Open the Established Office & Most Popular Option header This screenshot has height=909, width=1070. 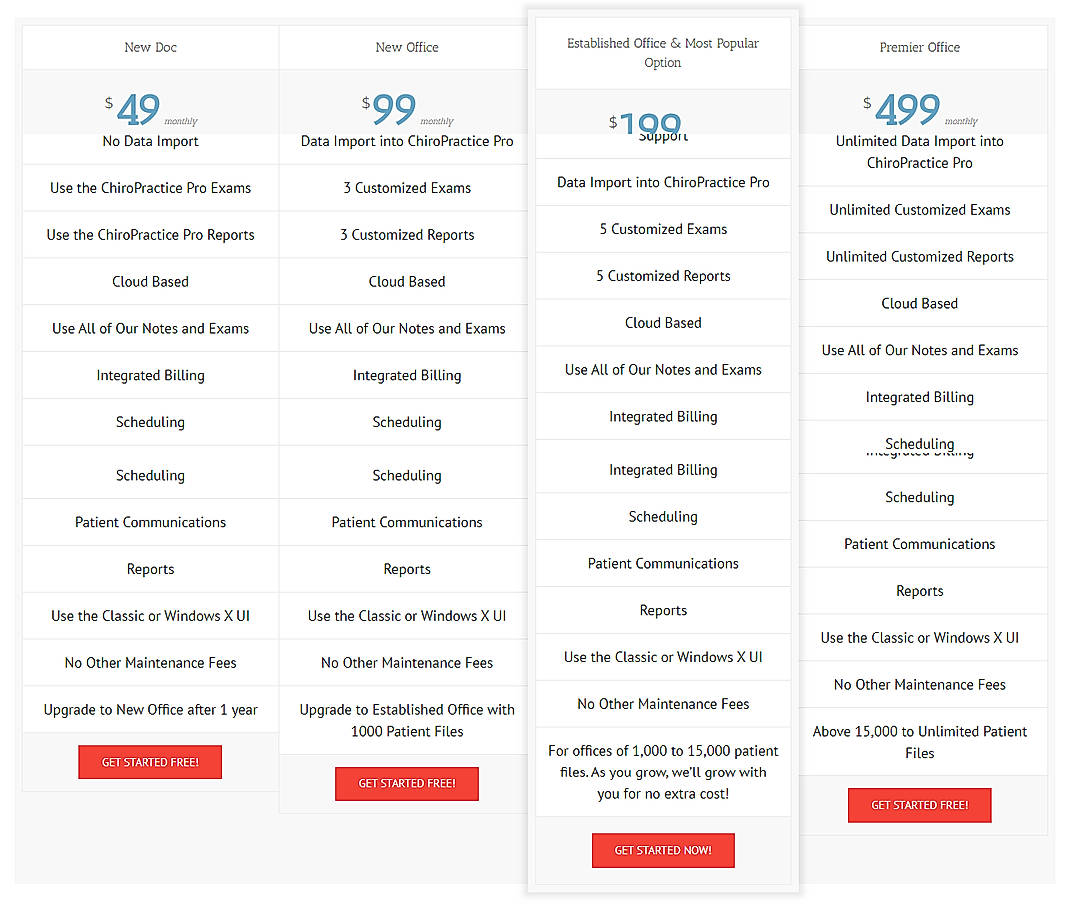pos(663,55)
